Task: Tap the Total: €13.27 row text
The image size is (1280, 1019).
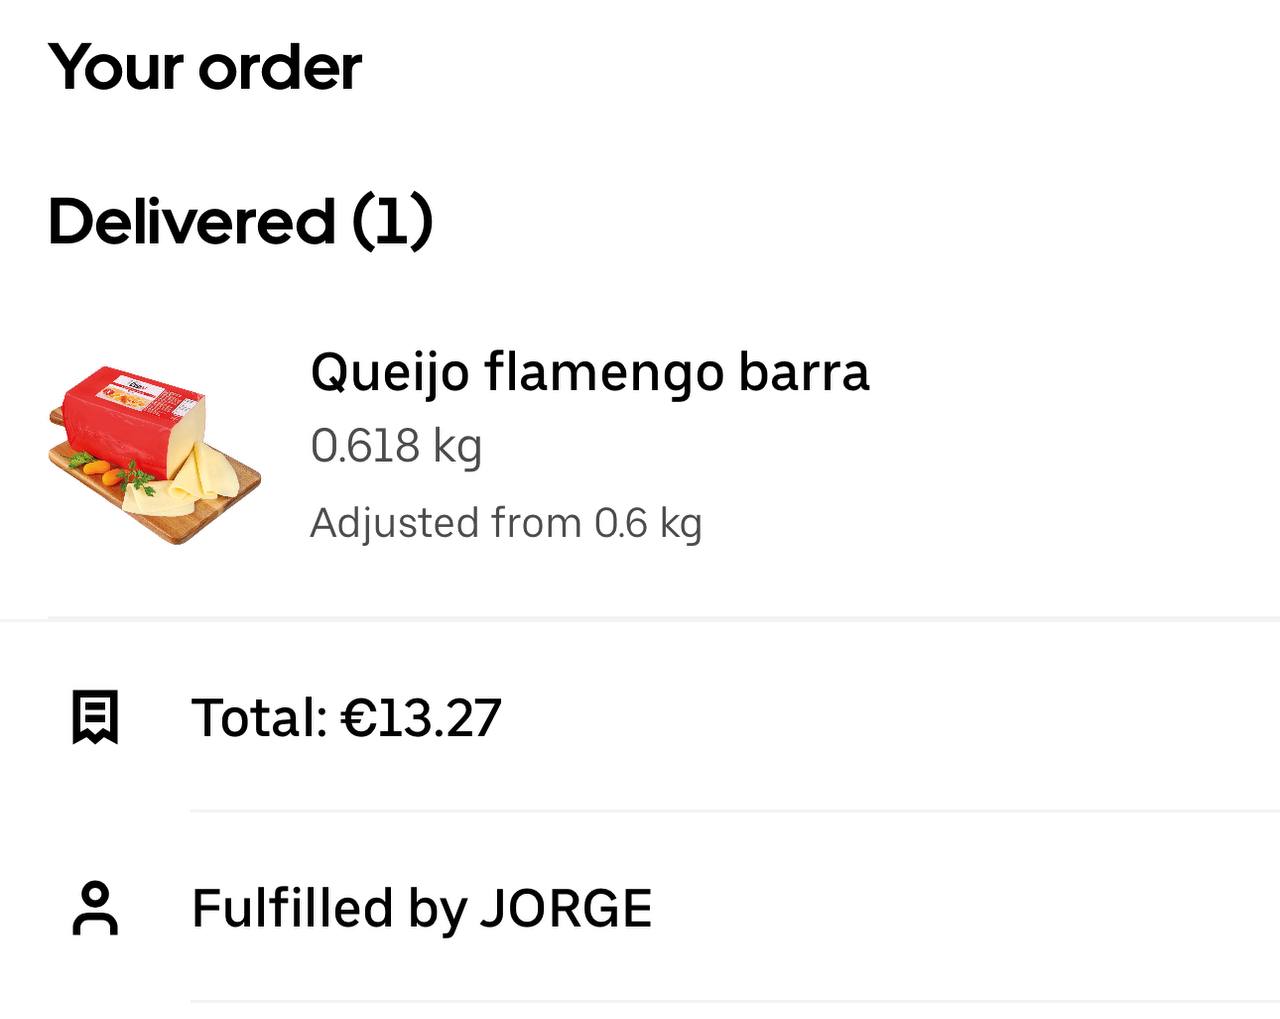Action: (346, 717)
